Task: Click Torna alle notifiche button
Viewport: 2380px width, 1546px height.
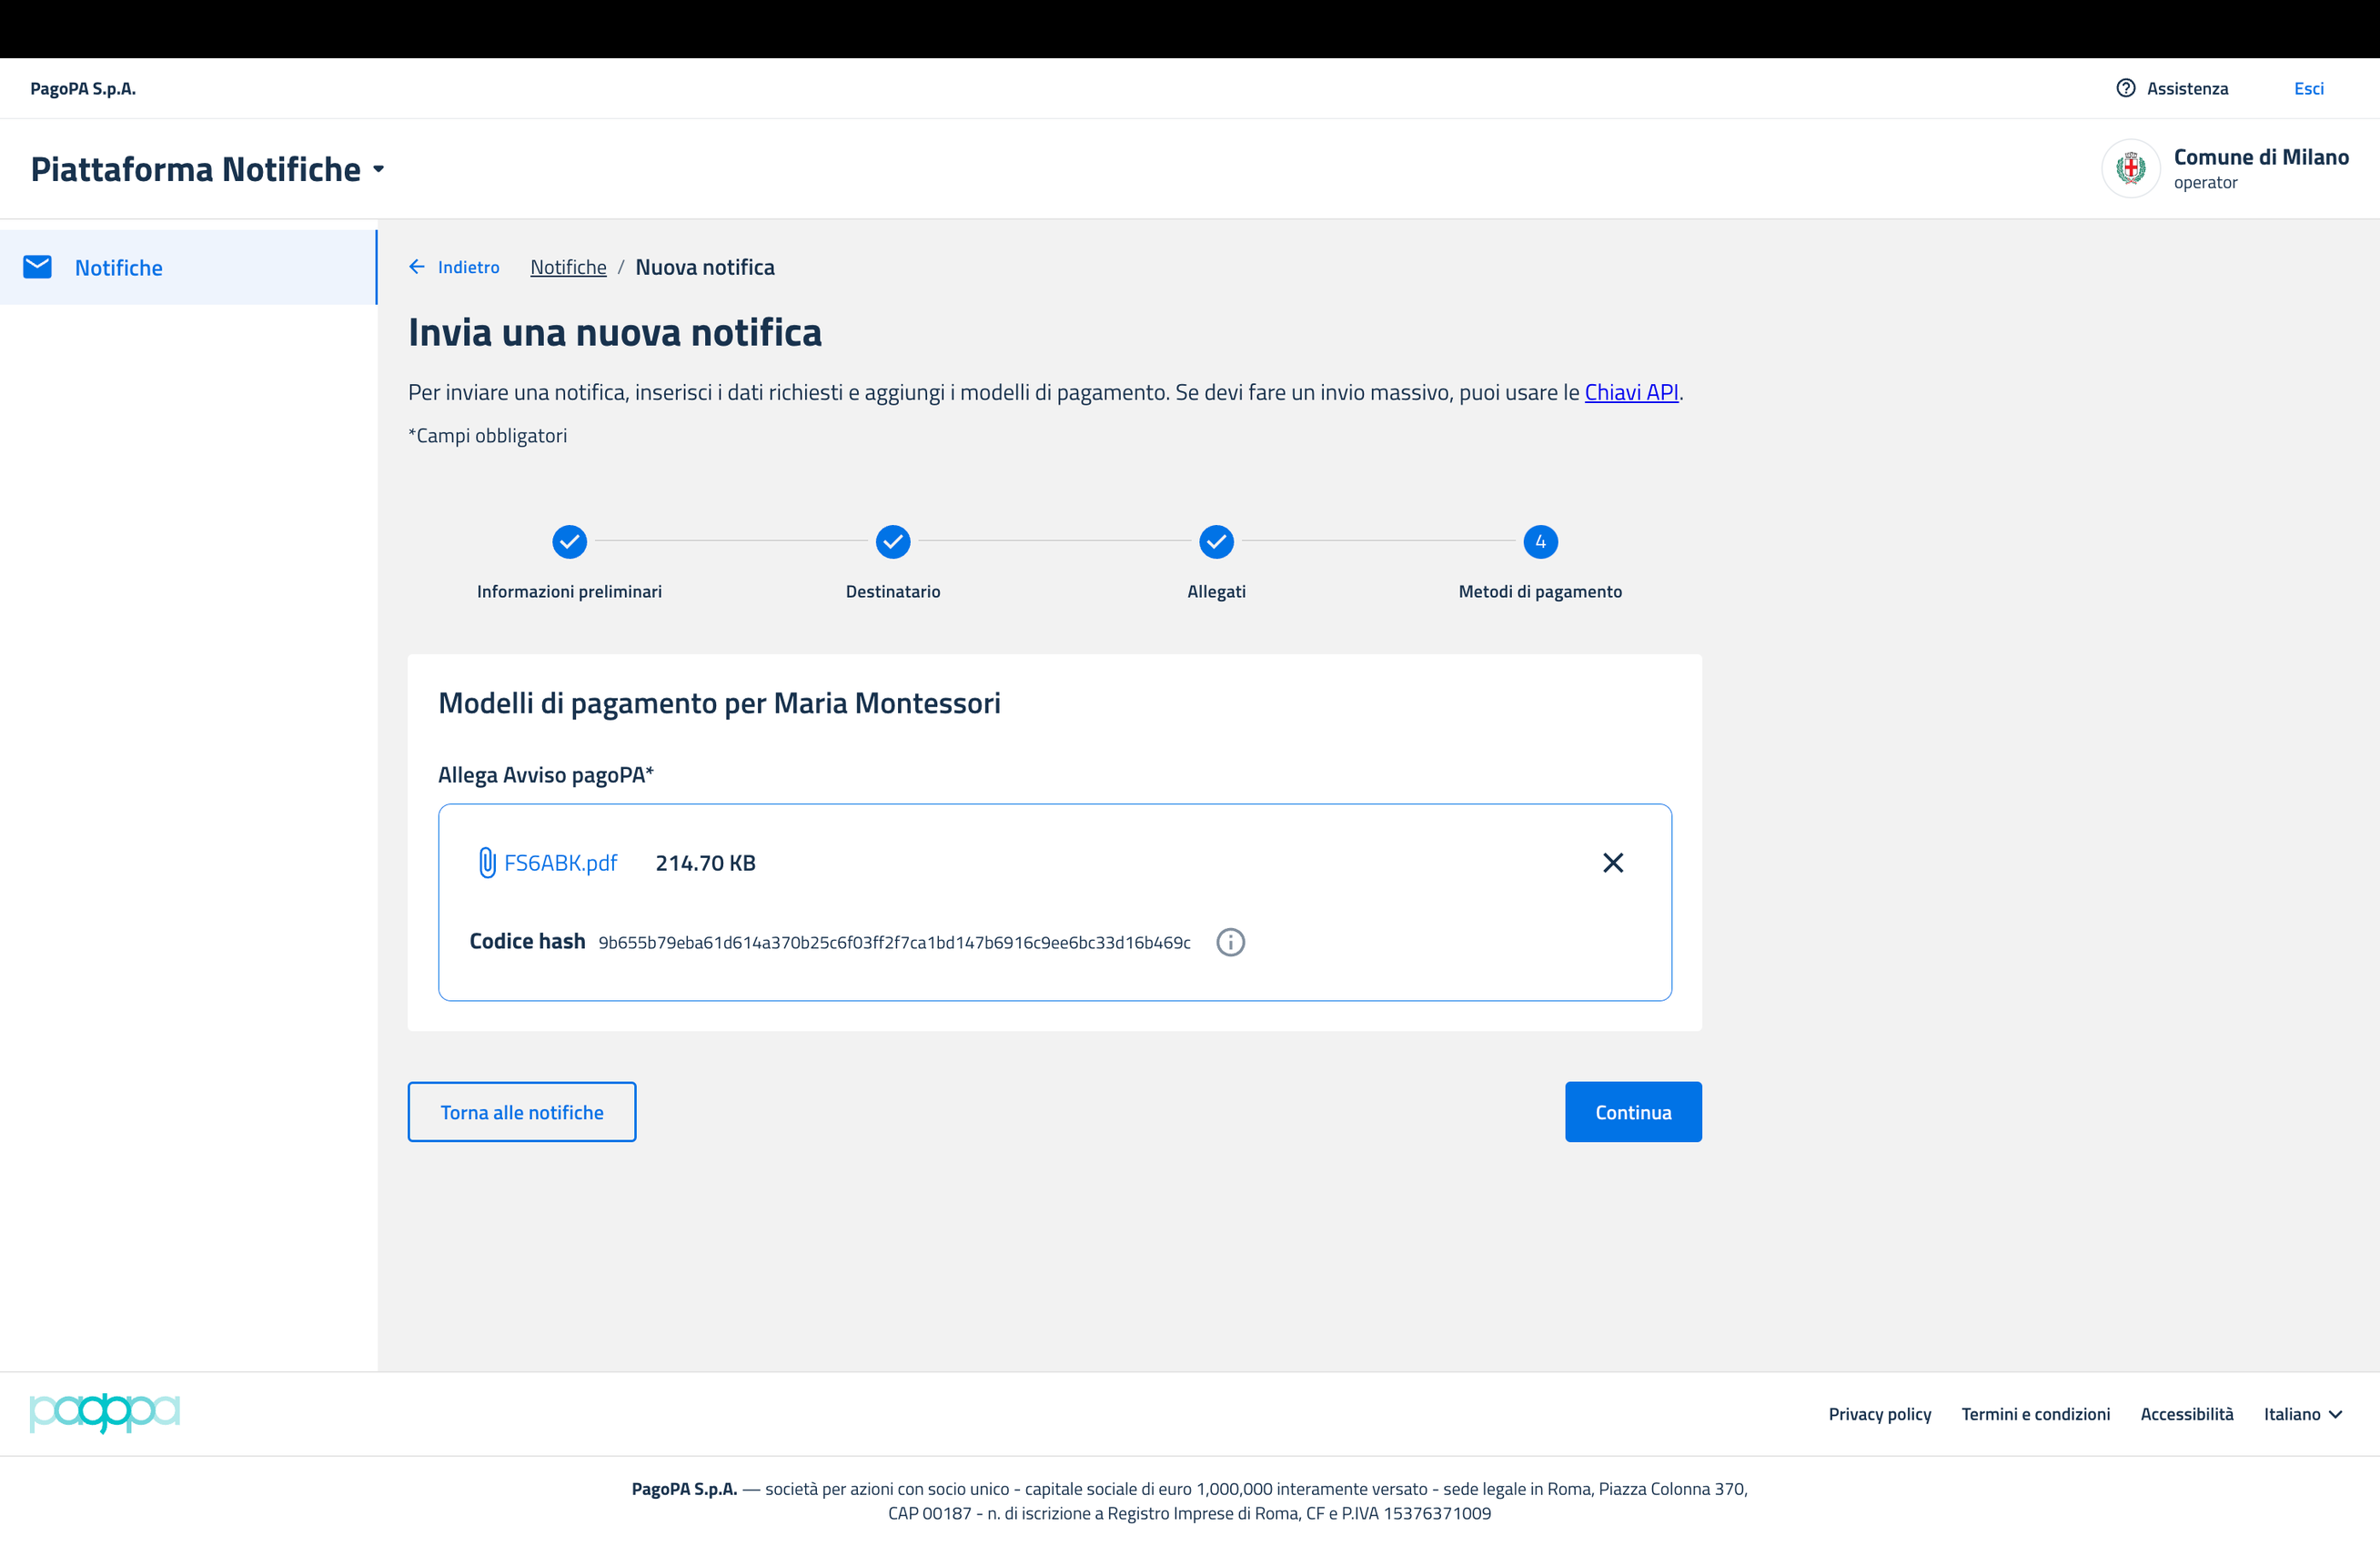Action: coord(522,1112)
